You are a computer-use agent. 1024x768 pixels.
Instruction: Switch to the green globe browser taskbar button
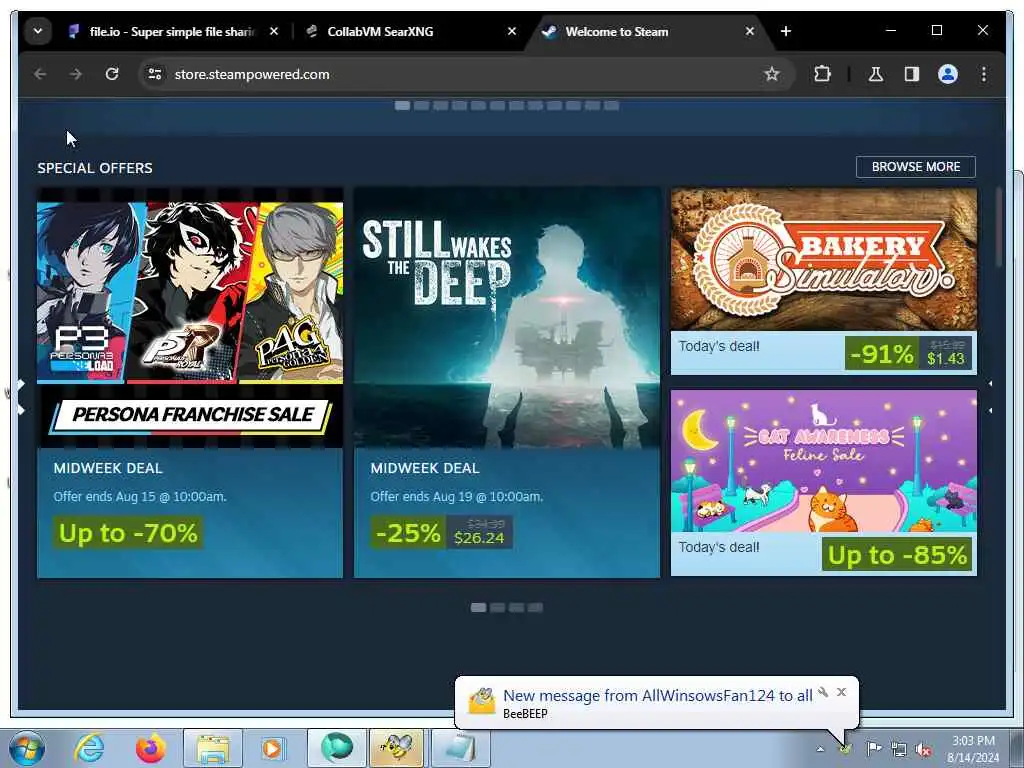(x=336, y=748)
